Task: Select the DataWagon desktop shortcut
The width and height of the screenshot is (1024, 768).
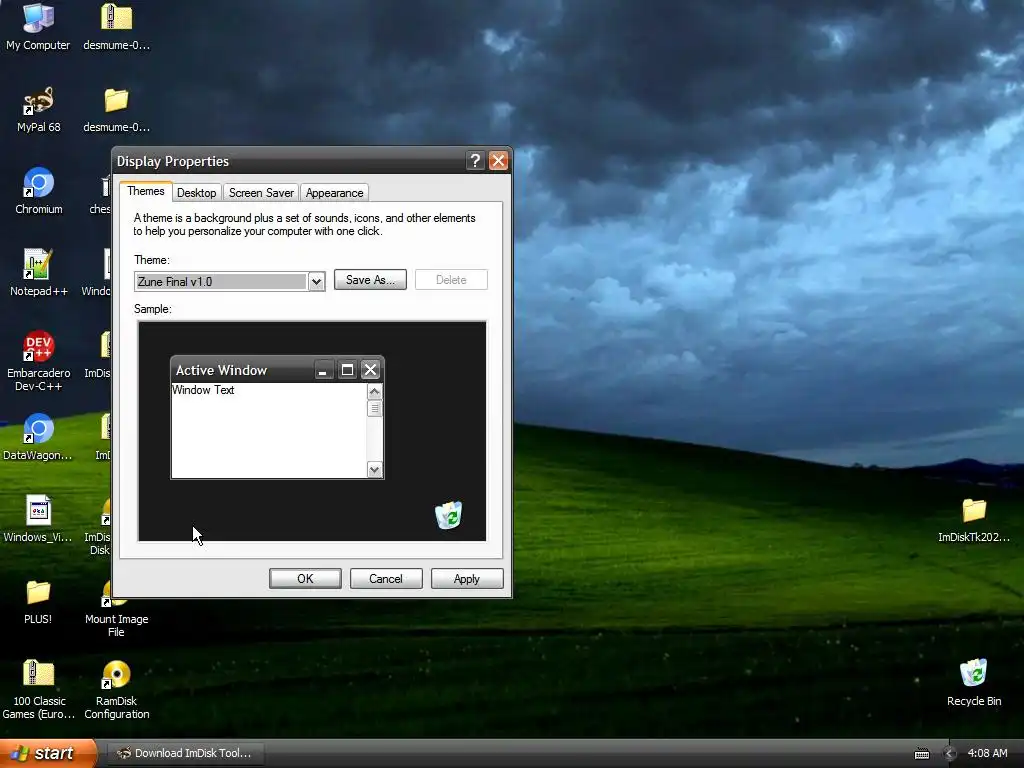Action: click(38, 437)
